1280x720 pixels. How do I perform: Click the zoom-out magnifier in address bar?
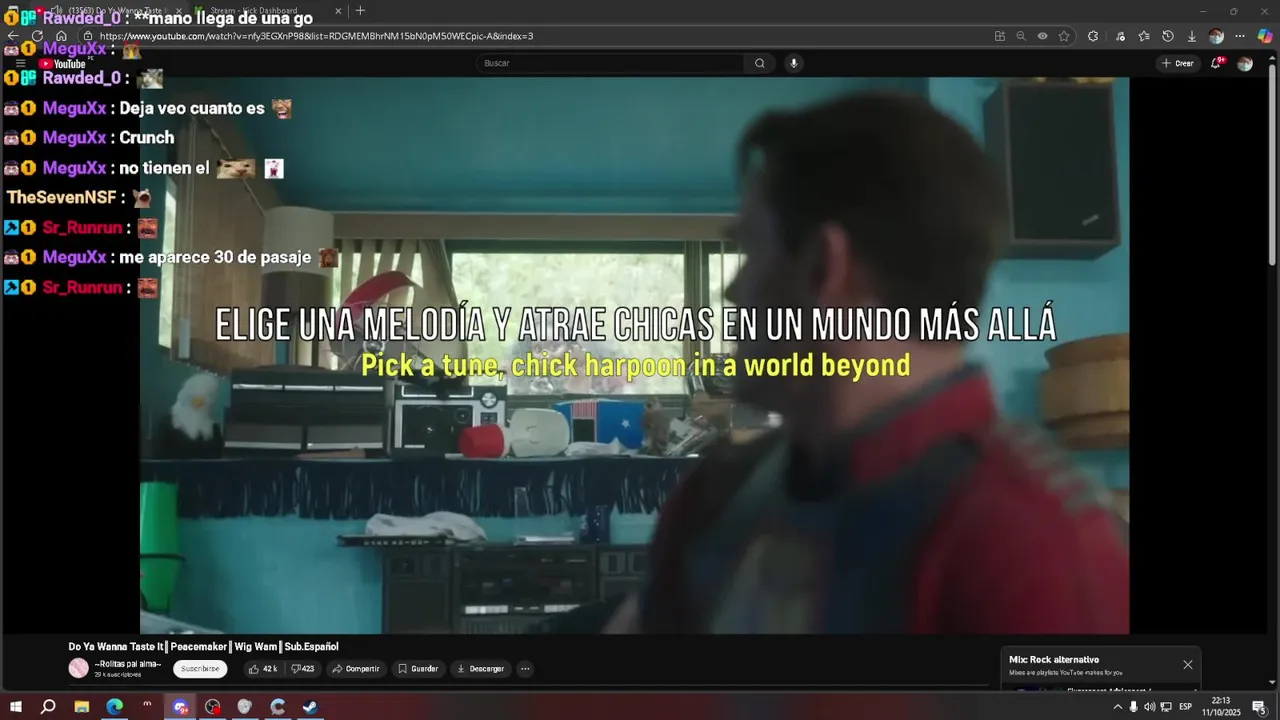[1021, 36]
